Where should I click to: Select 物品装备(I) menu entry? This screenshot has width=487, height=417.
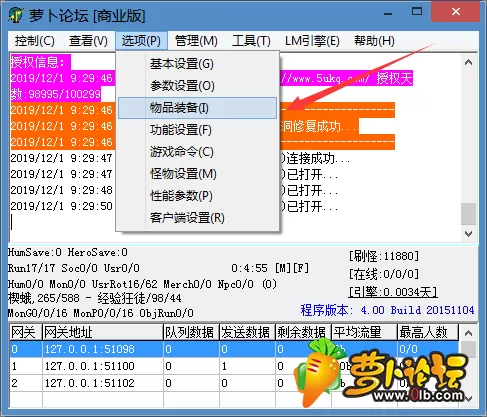[x=197, y=108]
